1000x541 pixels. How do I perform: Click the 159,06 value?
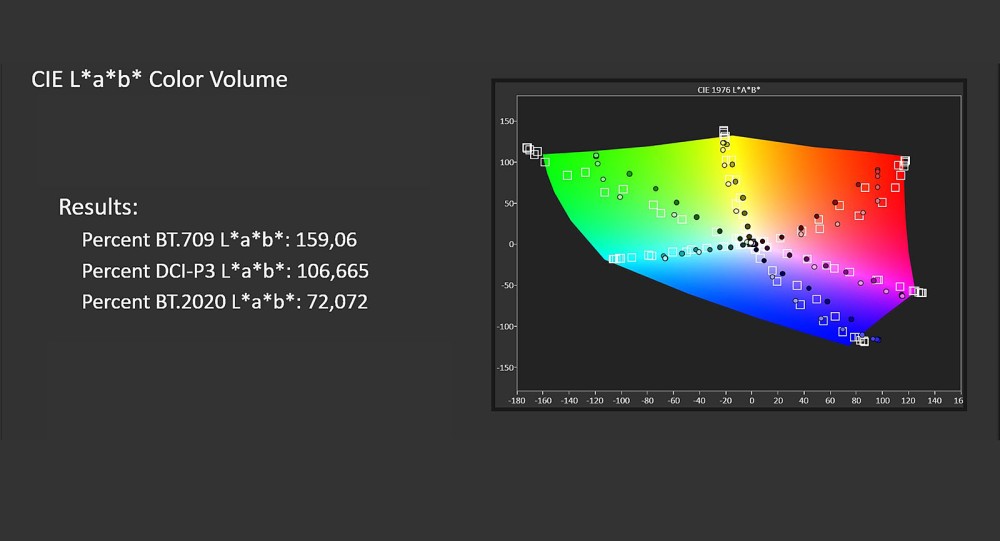(326, 240)
